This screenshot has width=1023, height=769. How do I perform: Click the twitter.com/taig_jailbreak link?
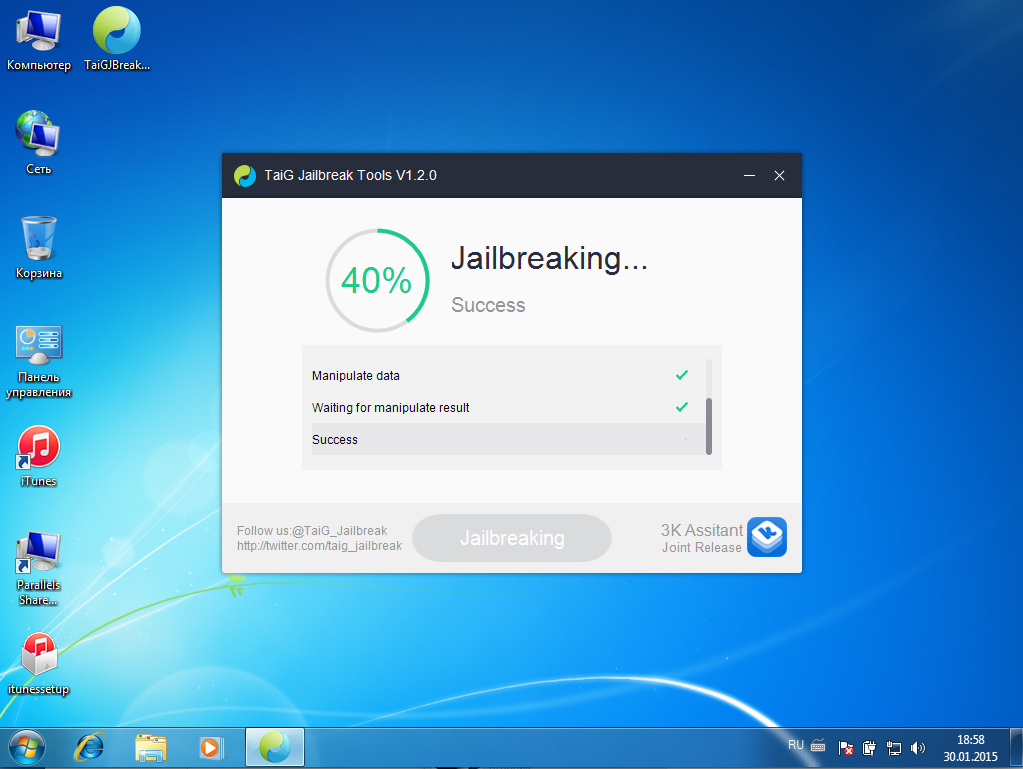tap(319, 546)
